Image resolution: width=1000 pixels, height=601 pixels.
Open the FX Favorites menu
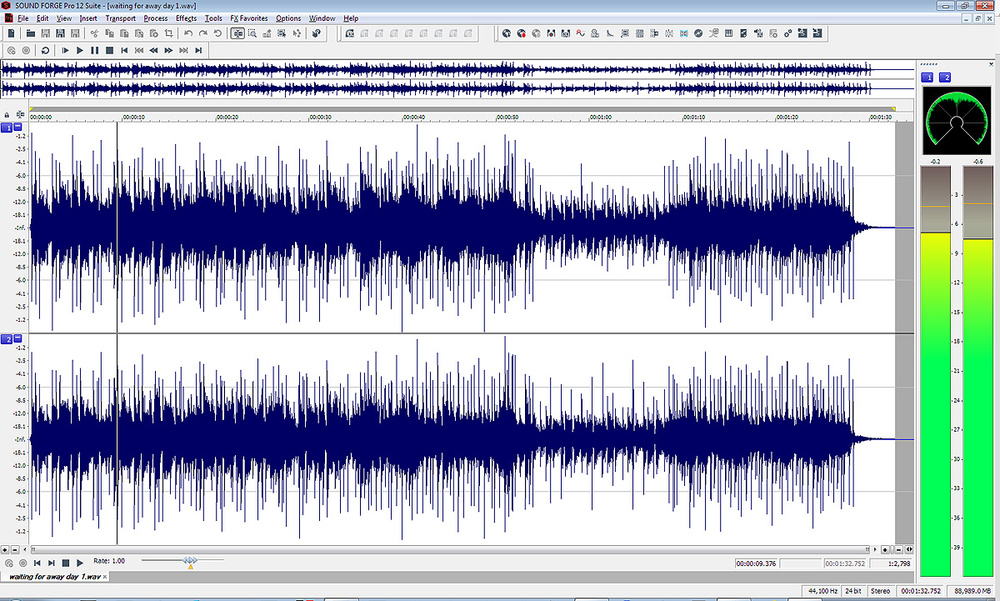pyautogui.click(x=249, y=19)
